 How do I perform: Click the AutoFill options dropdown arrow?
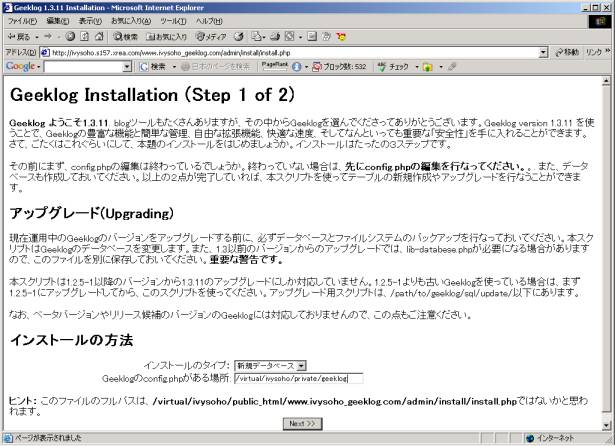tap(441, 67)
